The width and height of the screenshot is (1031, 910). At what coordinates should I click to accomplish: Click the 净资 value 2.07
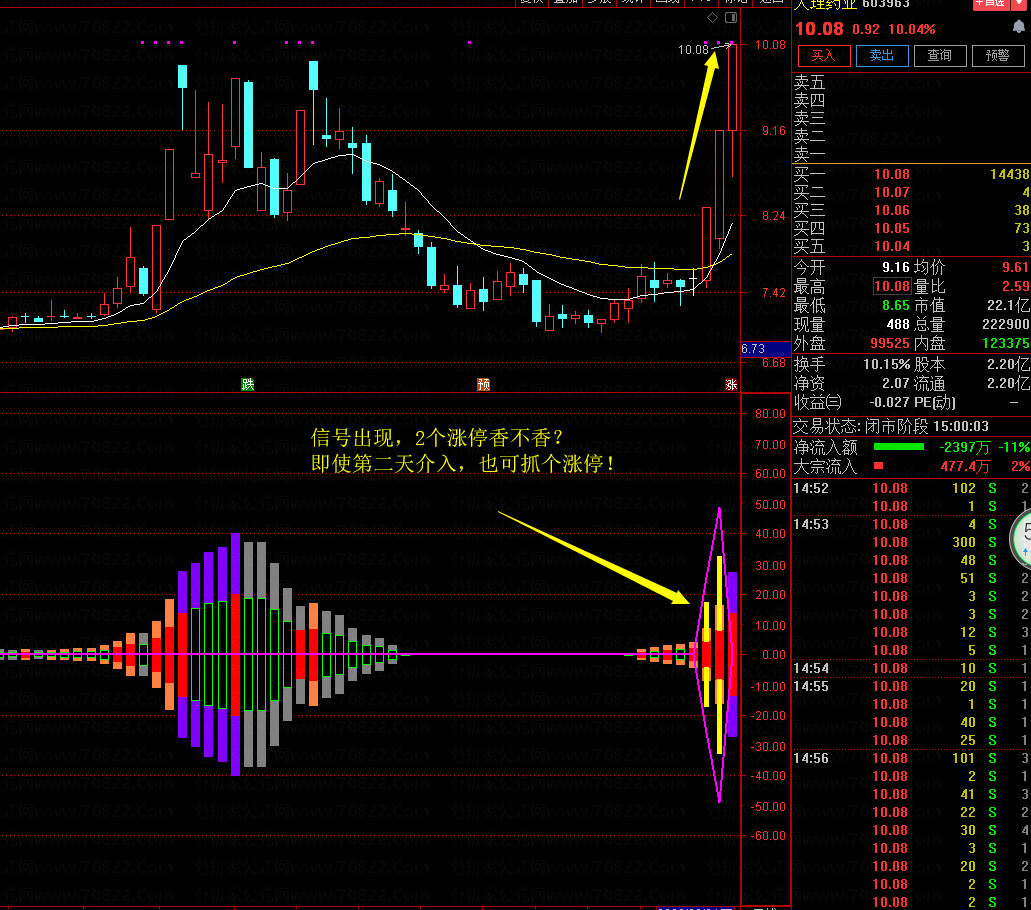[896, 383]
